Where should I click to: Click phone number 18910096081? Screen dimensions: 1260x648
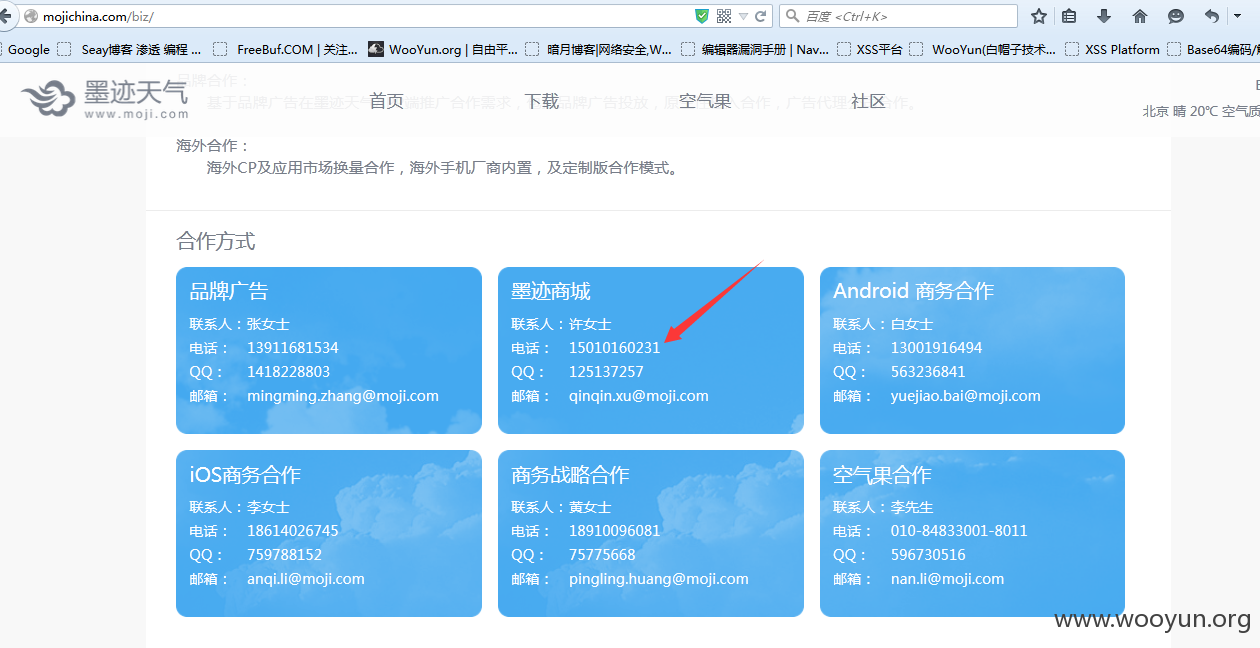click(615, 531)
